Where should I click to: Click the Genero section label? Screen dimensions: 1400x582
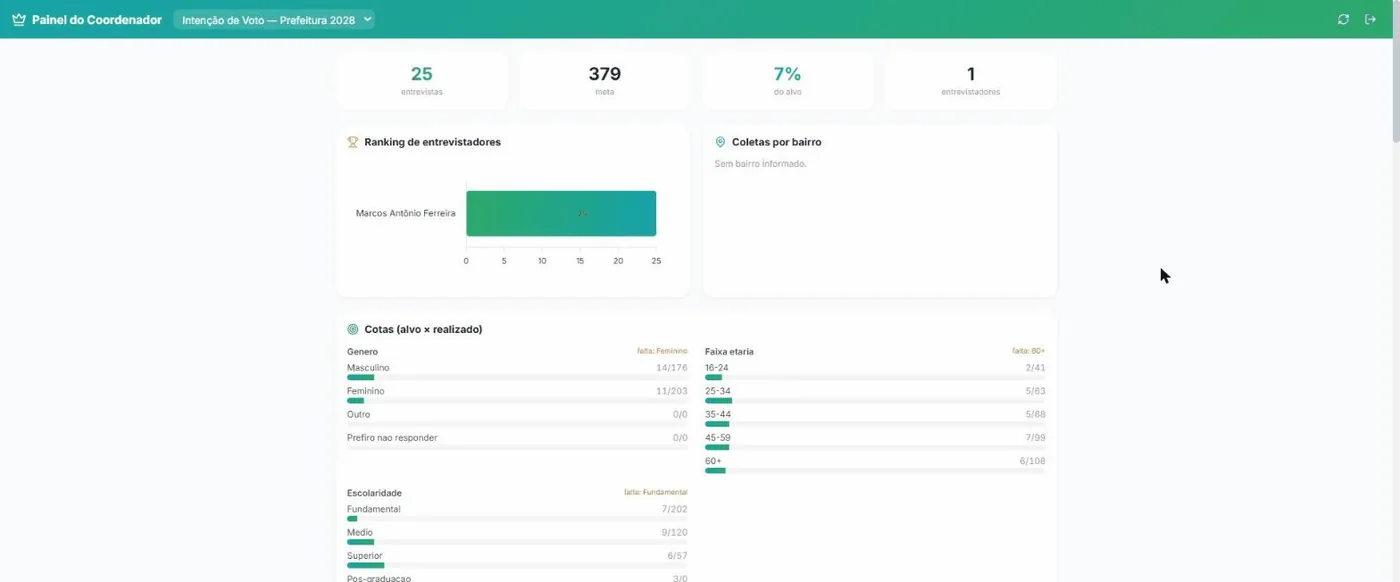coord(363,352)
